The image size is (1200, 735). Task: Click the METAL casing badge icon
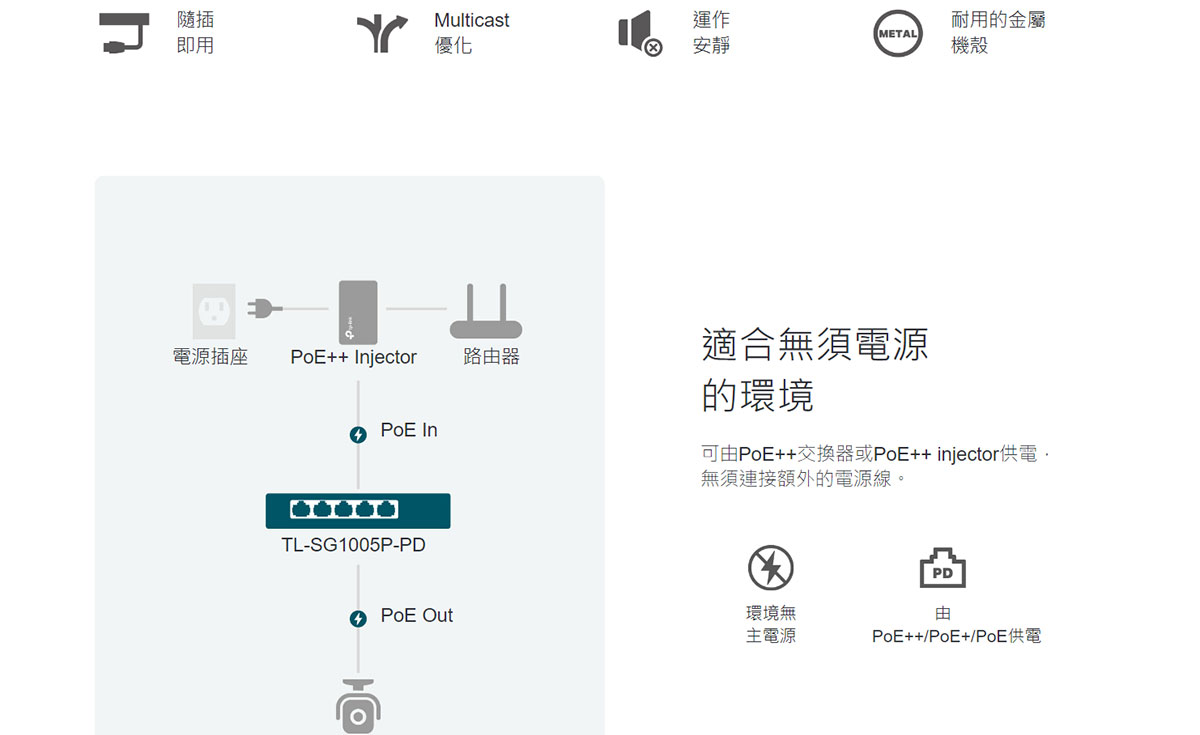click(898, 33)
